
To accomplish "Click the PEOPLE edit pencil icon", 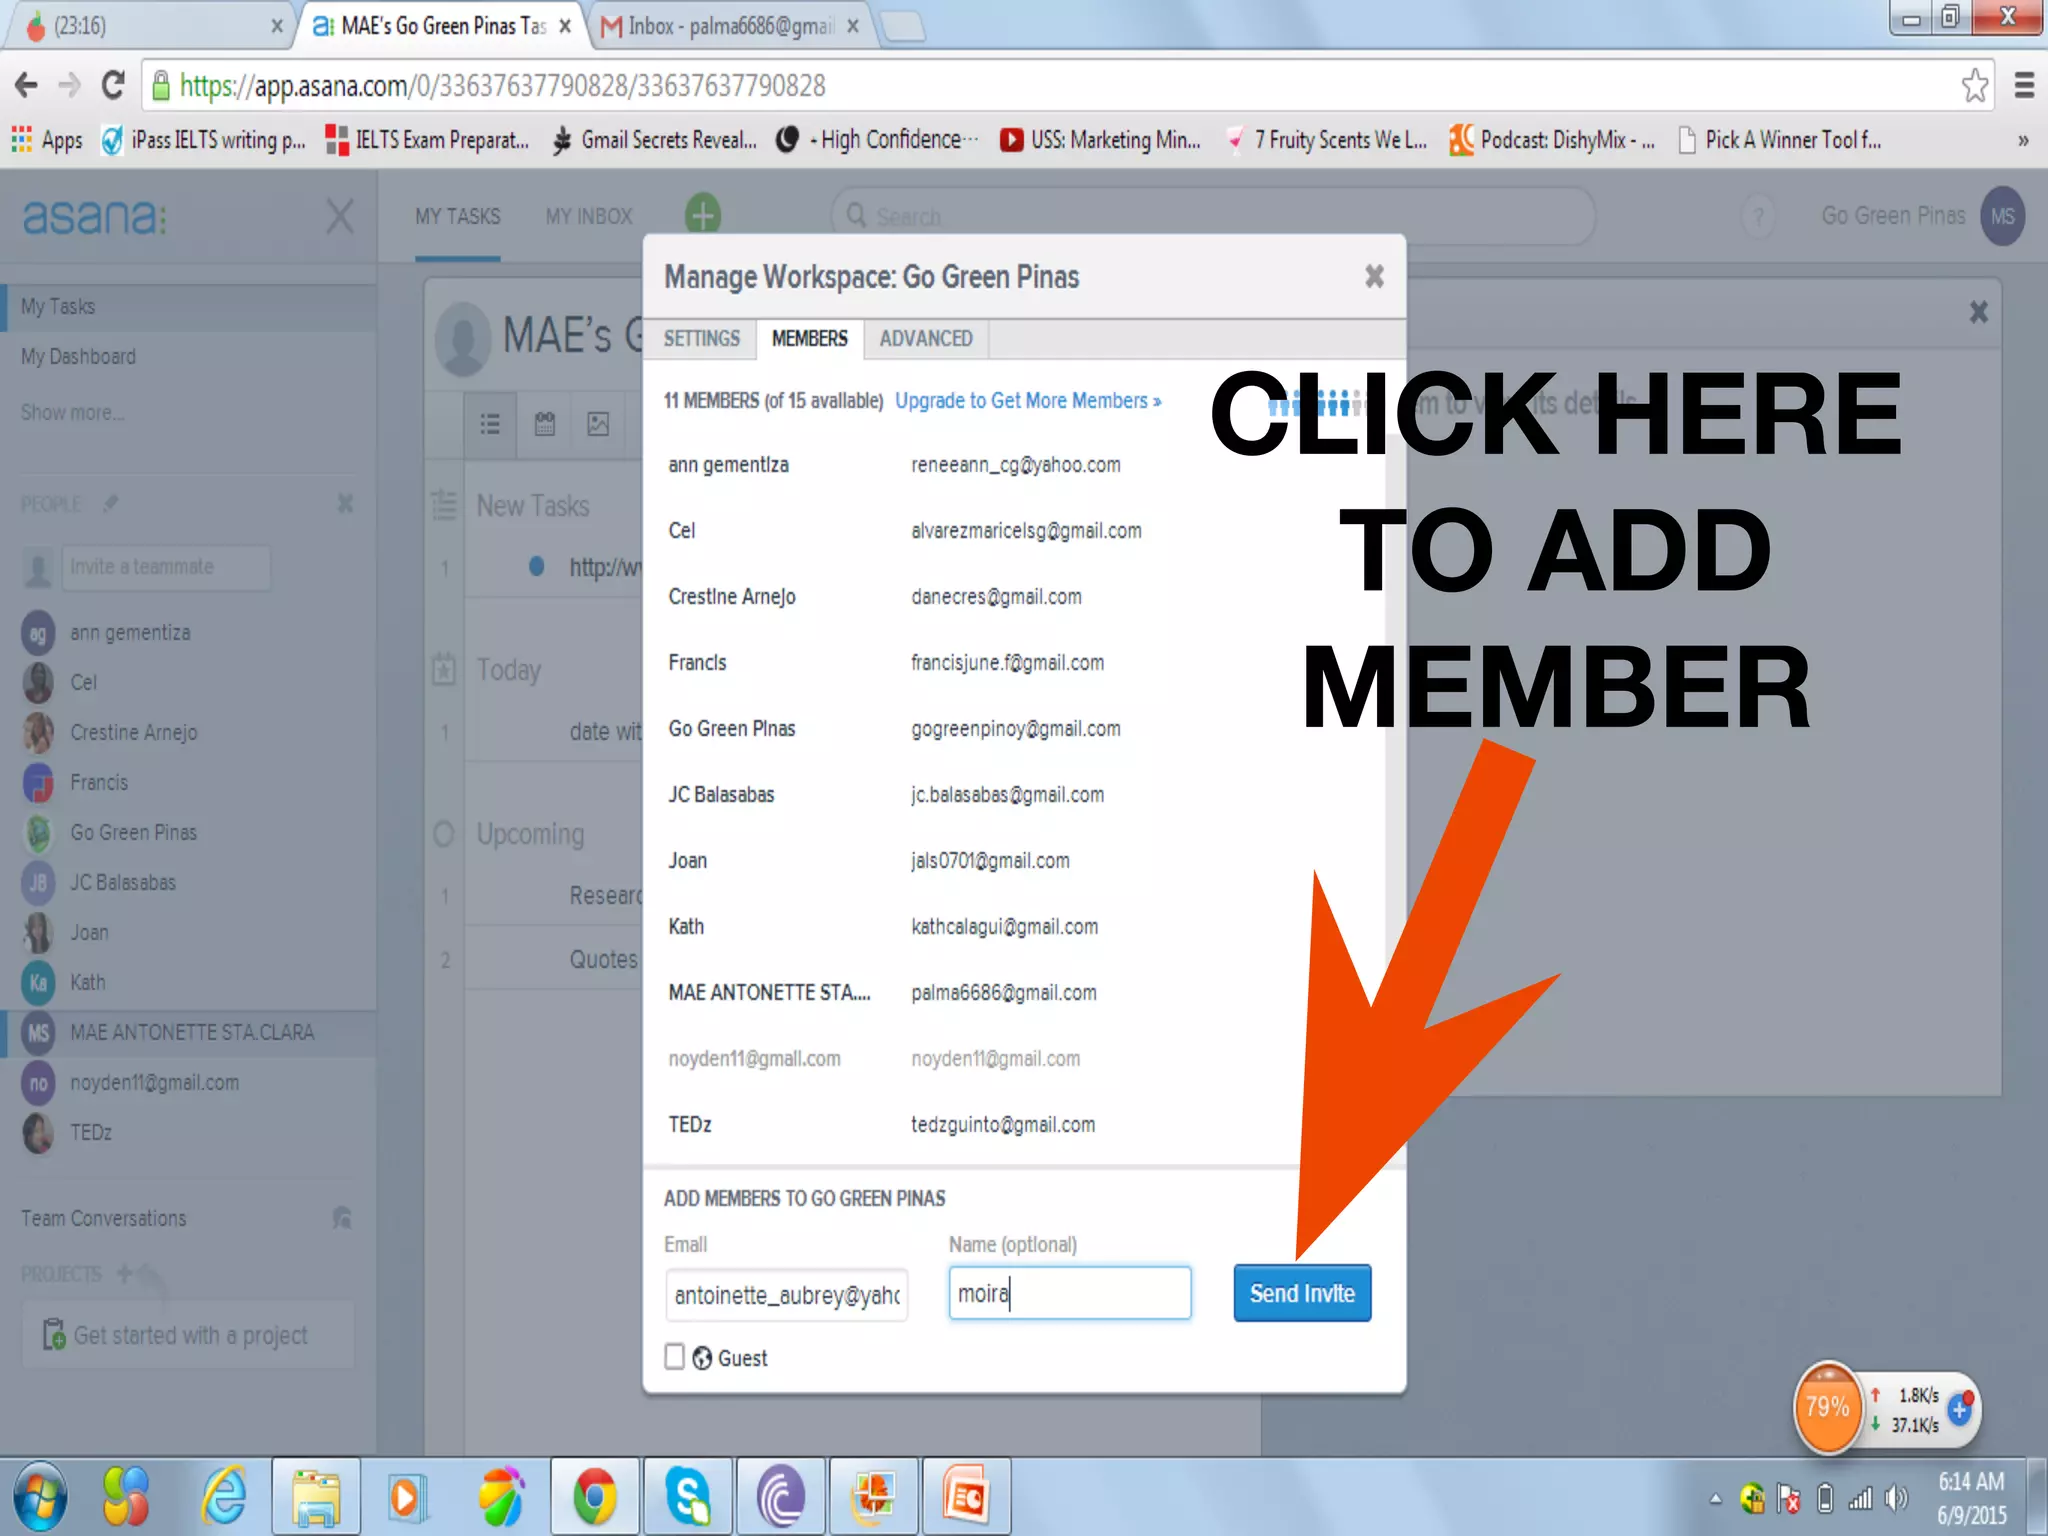I will click(x=110, y=503).
